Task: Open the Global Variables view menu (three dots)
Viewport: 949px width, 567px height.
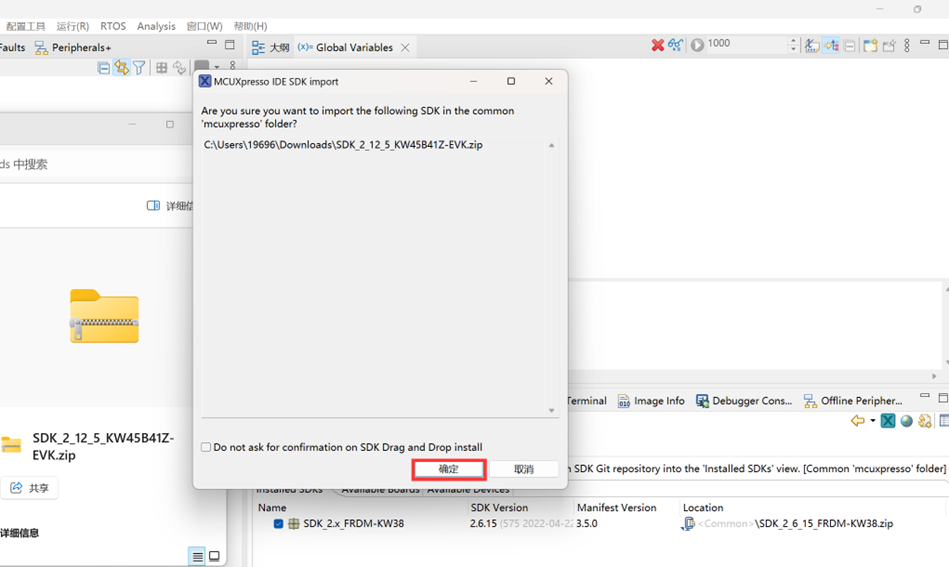Action: click(907, 45)
